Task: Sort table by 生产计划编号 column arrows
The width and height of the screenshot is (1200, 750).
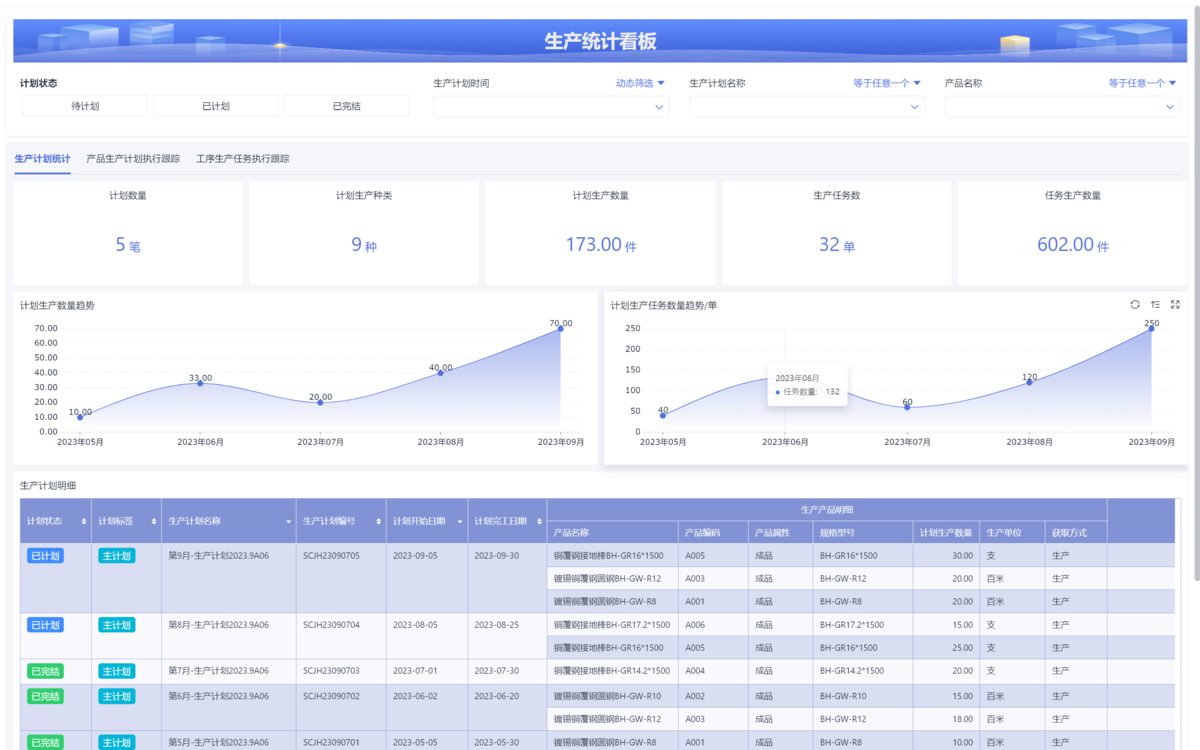Action: pos(379,521)
